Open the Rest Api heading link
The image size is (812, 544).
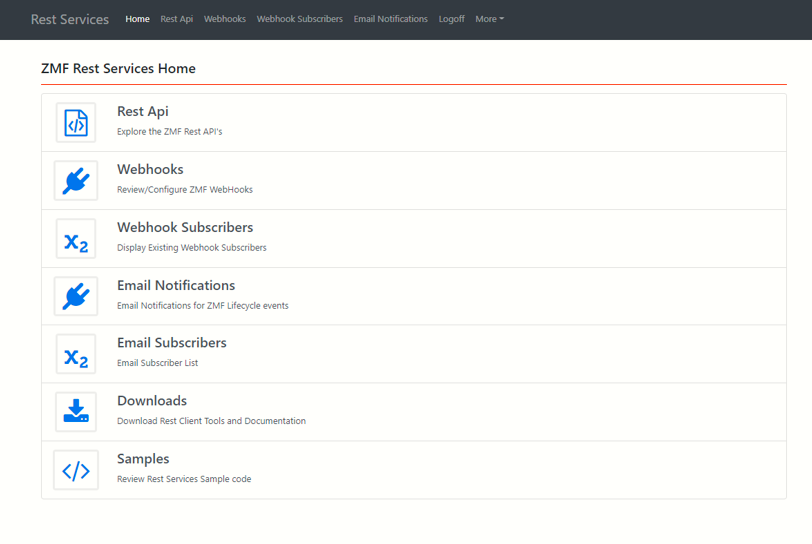pyautogui.click(x=143, y=112)
